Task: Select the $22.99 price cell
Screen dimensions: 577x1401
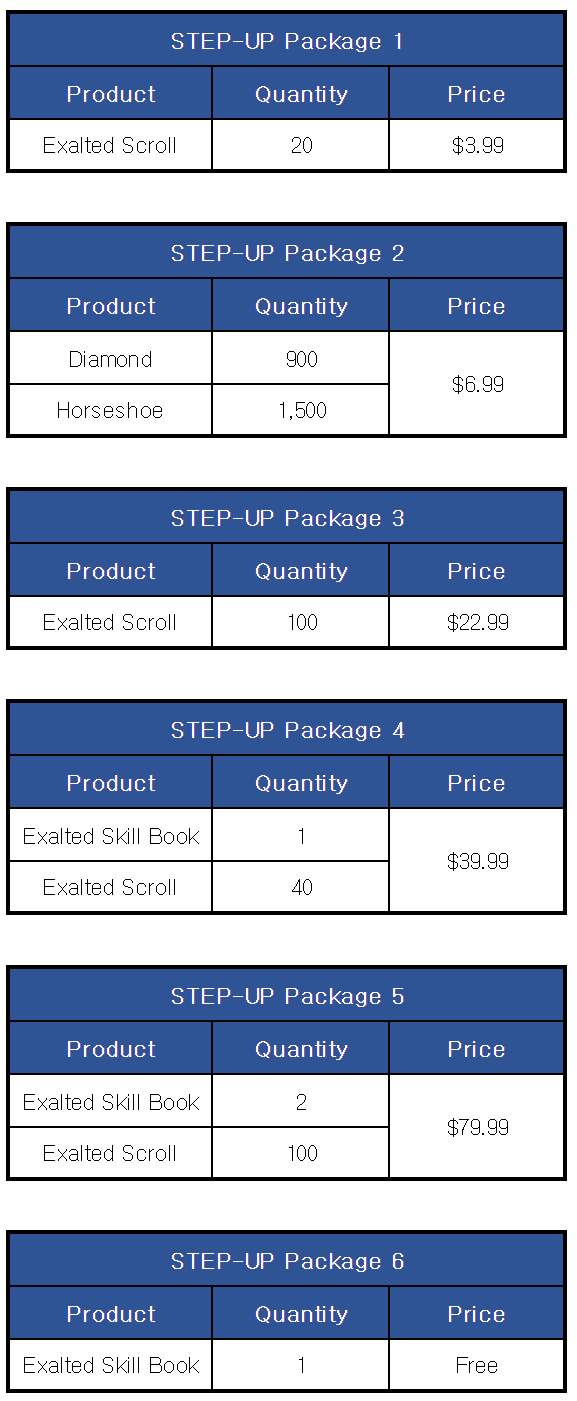Action: click(477, 622)
